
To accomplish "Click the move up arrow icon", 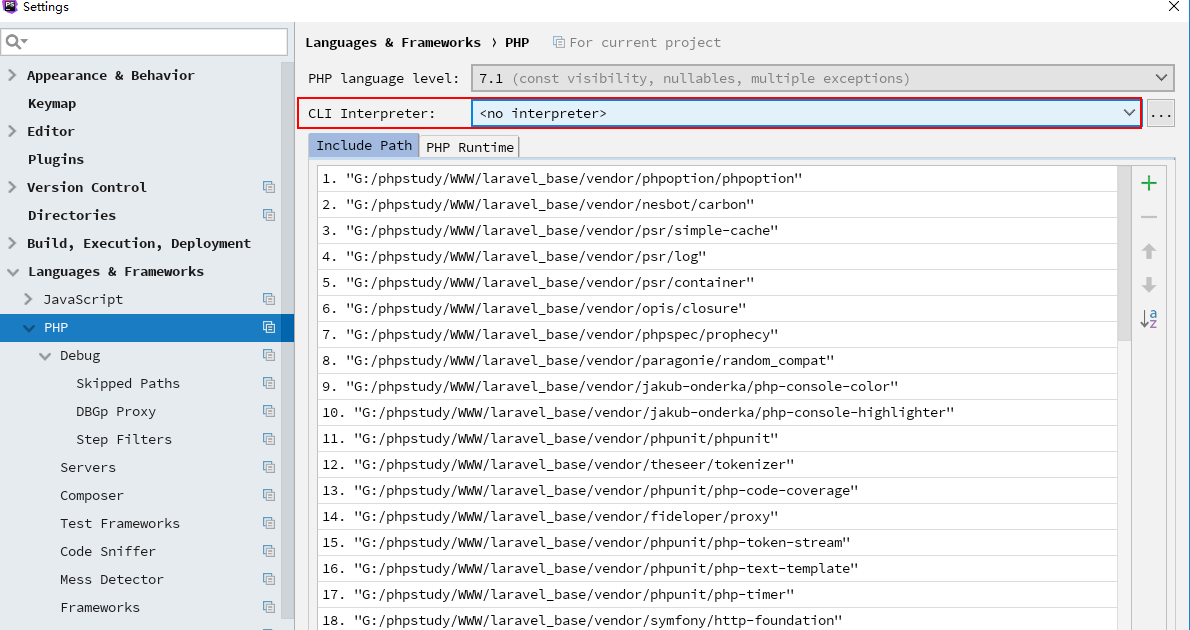I will click(1149, 251).
